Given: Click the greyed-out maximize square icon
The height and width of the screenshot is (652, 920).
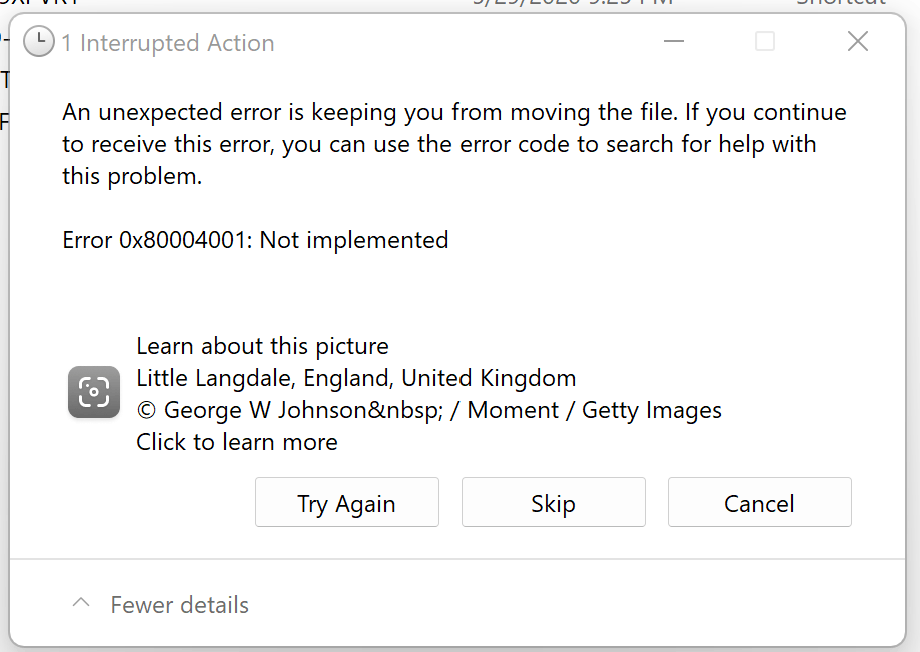Looking at the screenshot, I should click(x=765, y=41).
